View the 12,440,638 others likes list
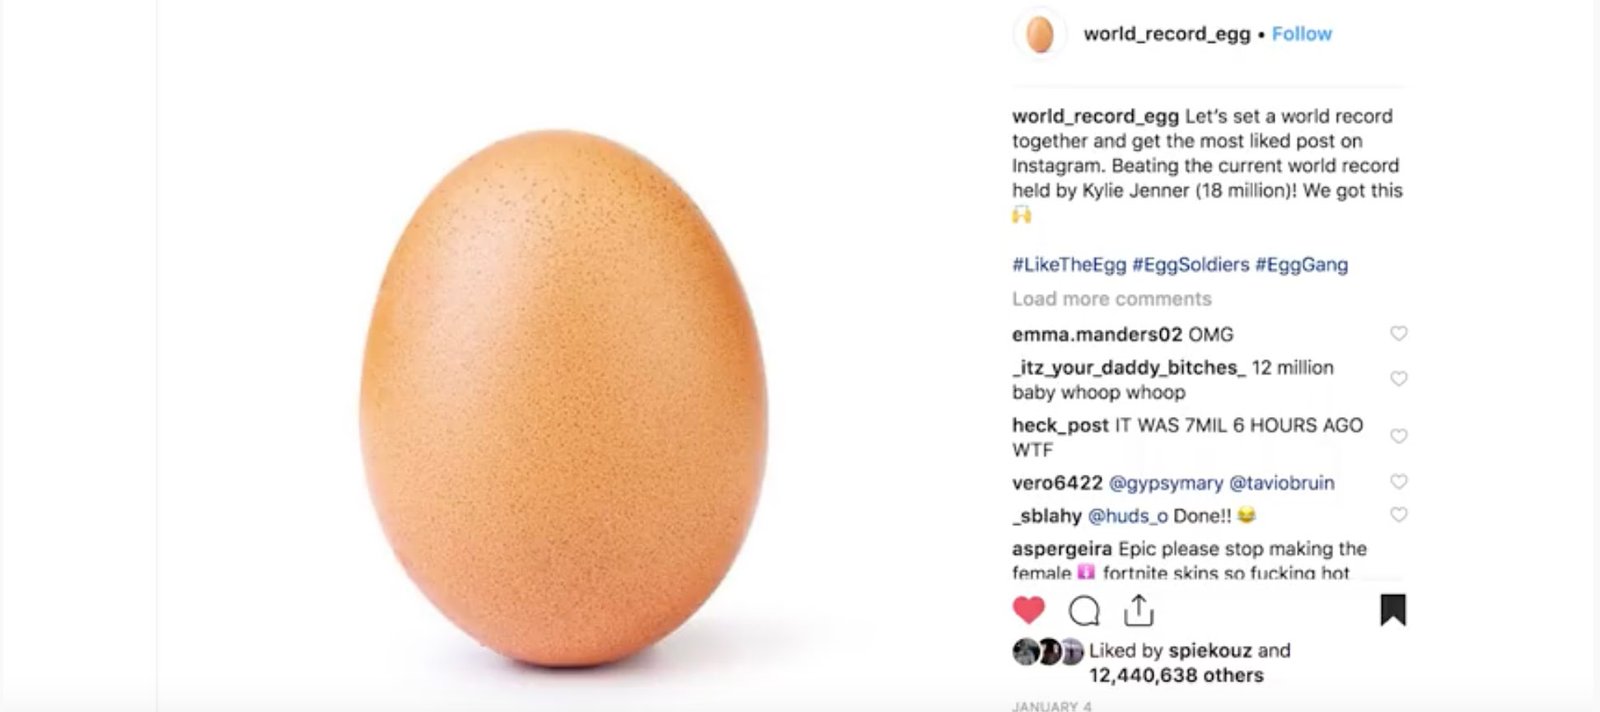Screen dimensions: 1600x712 [x=1176, y=676]
